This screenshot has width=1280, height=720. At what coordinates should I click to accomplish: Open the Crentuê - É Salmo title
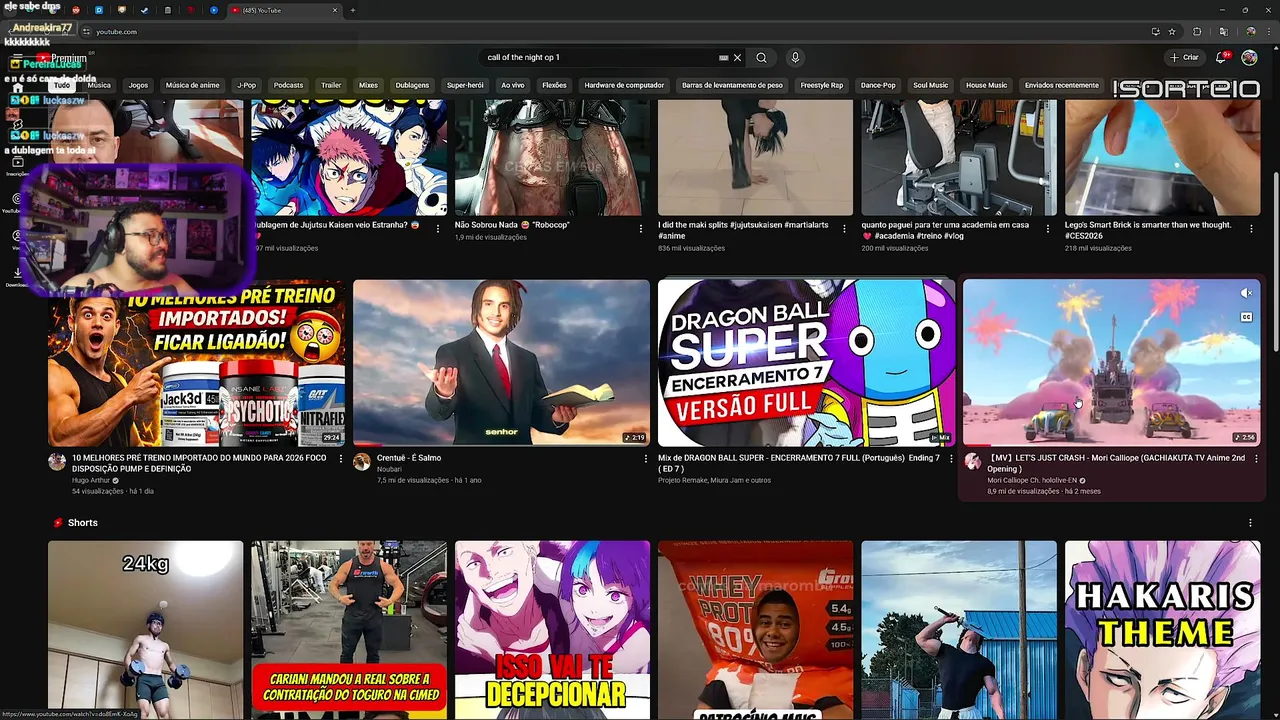click(x=409, y=458)
